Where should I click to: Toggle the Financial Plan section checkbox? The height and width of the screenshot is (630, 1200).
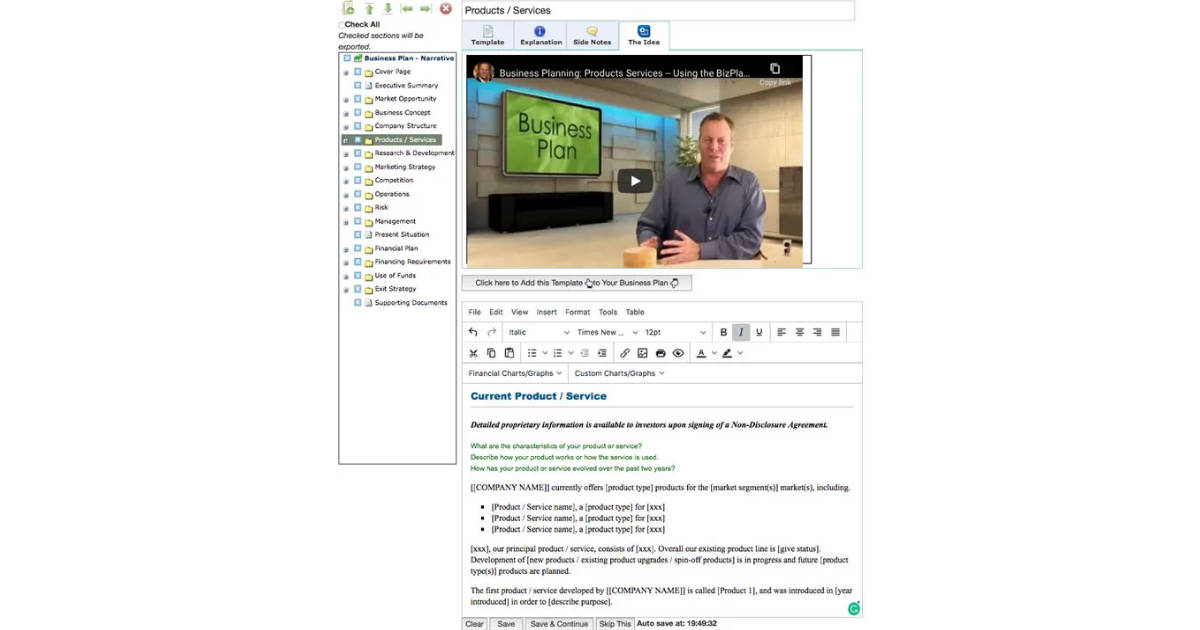point(358,248)
